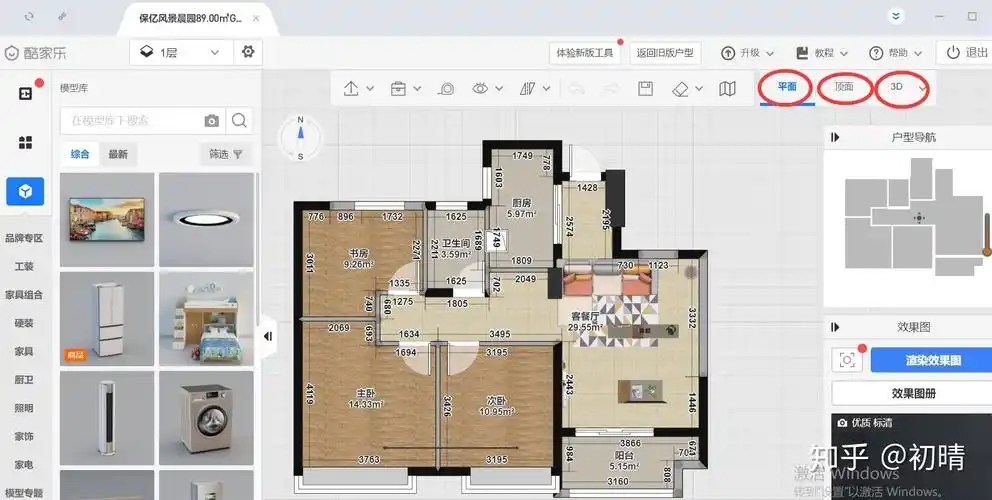
Task: Click the magnifier search icon in model library
Action: (240, 121)
